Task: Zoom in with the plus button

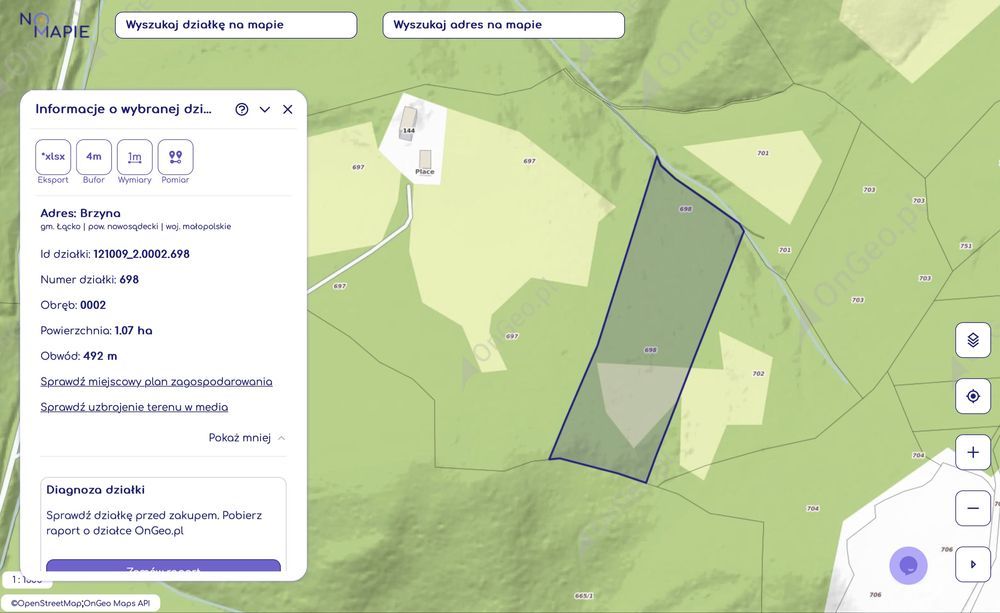Action: [972, 452]
